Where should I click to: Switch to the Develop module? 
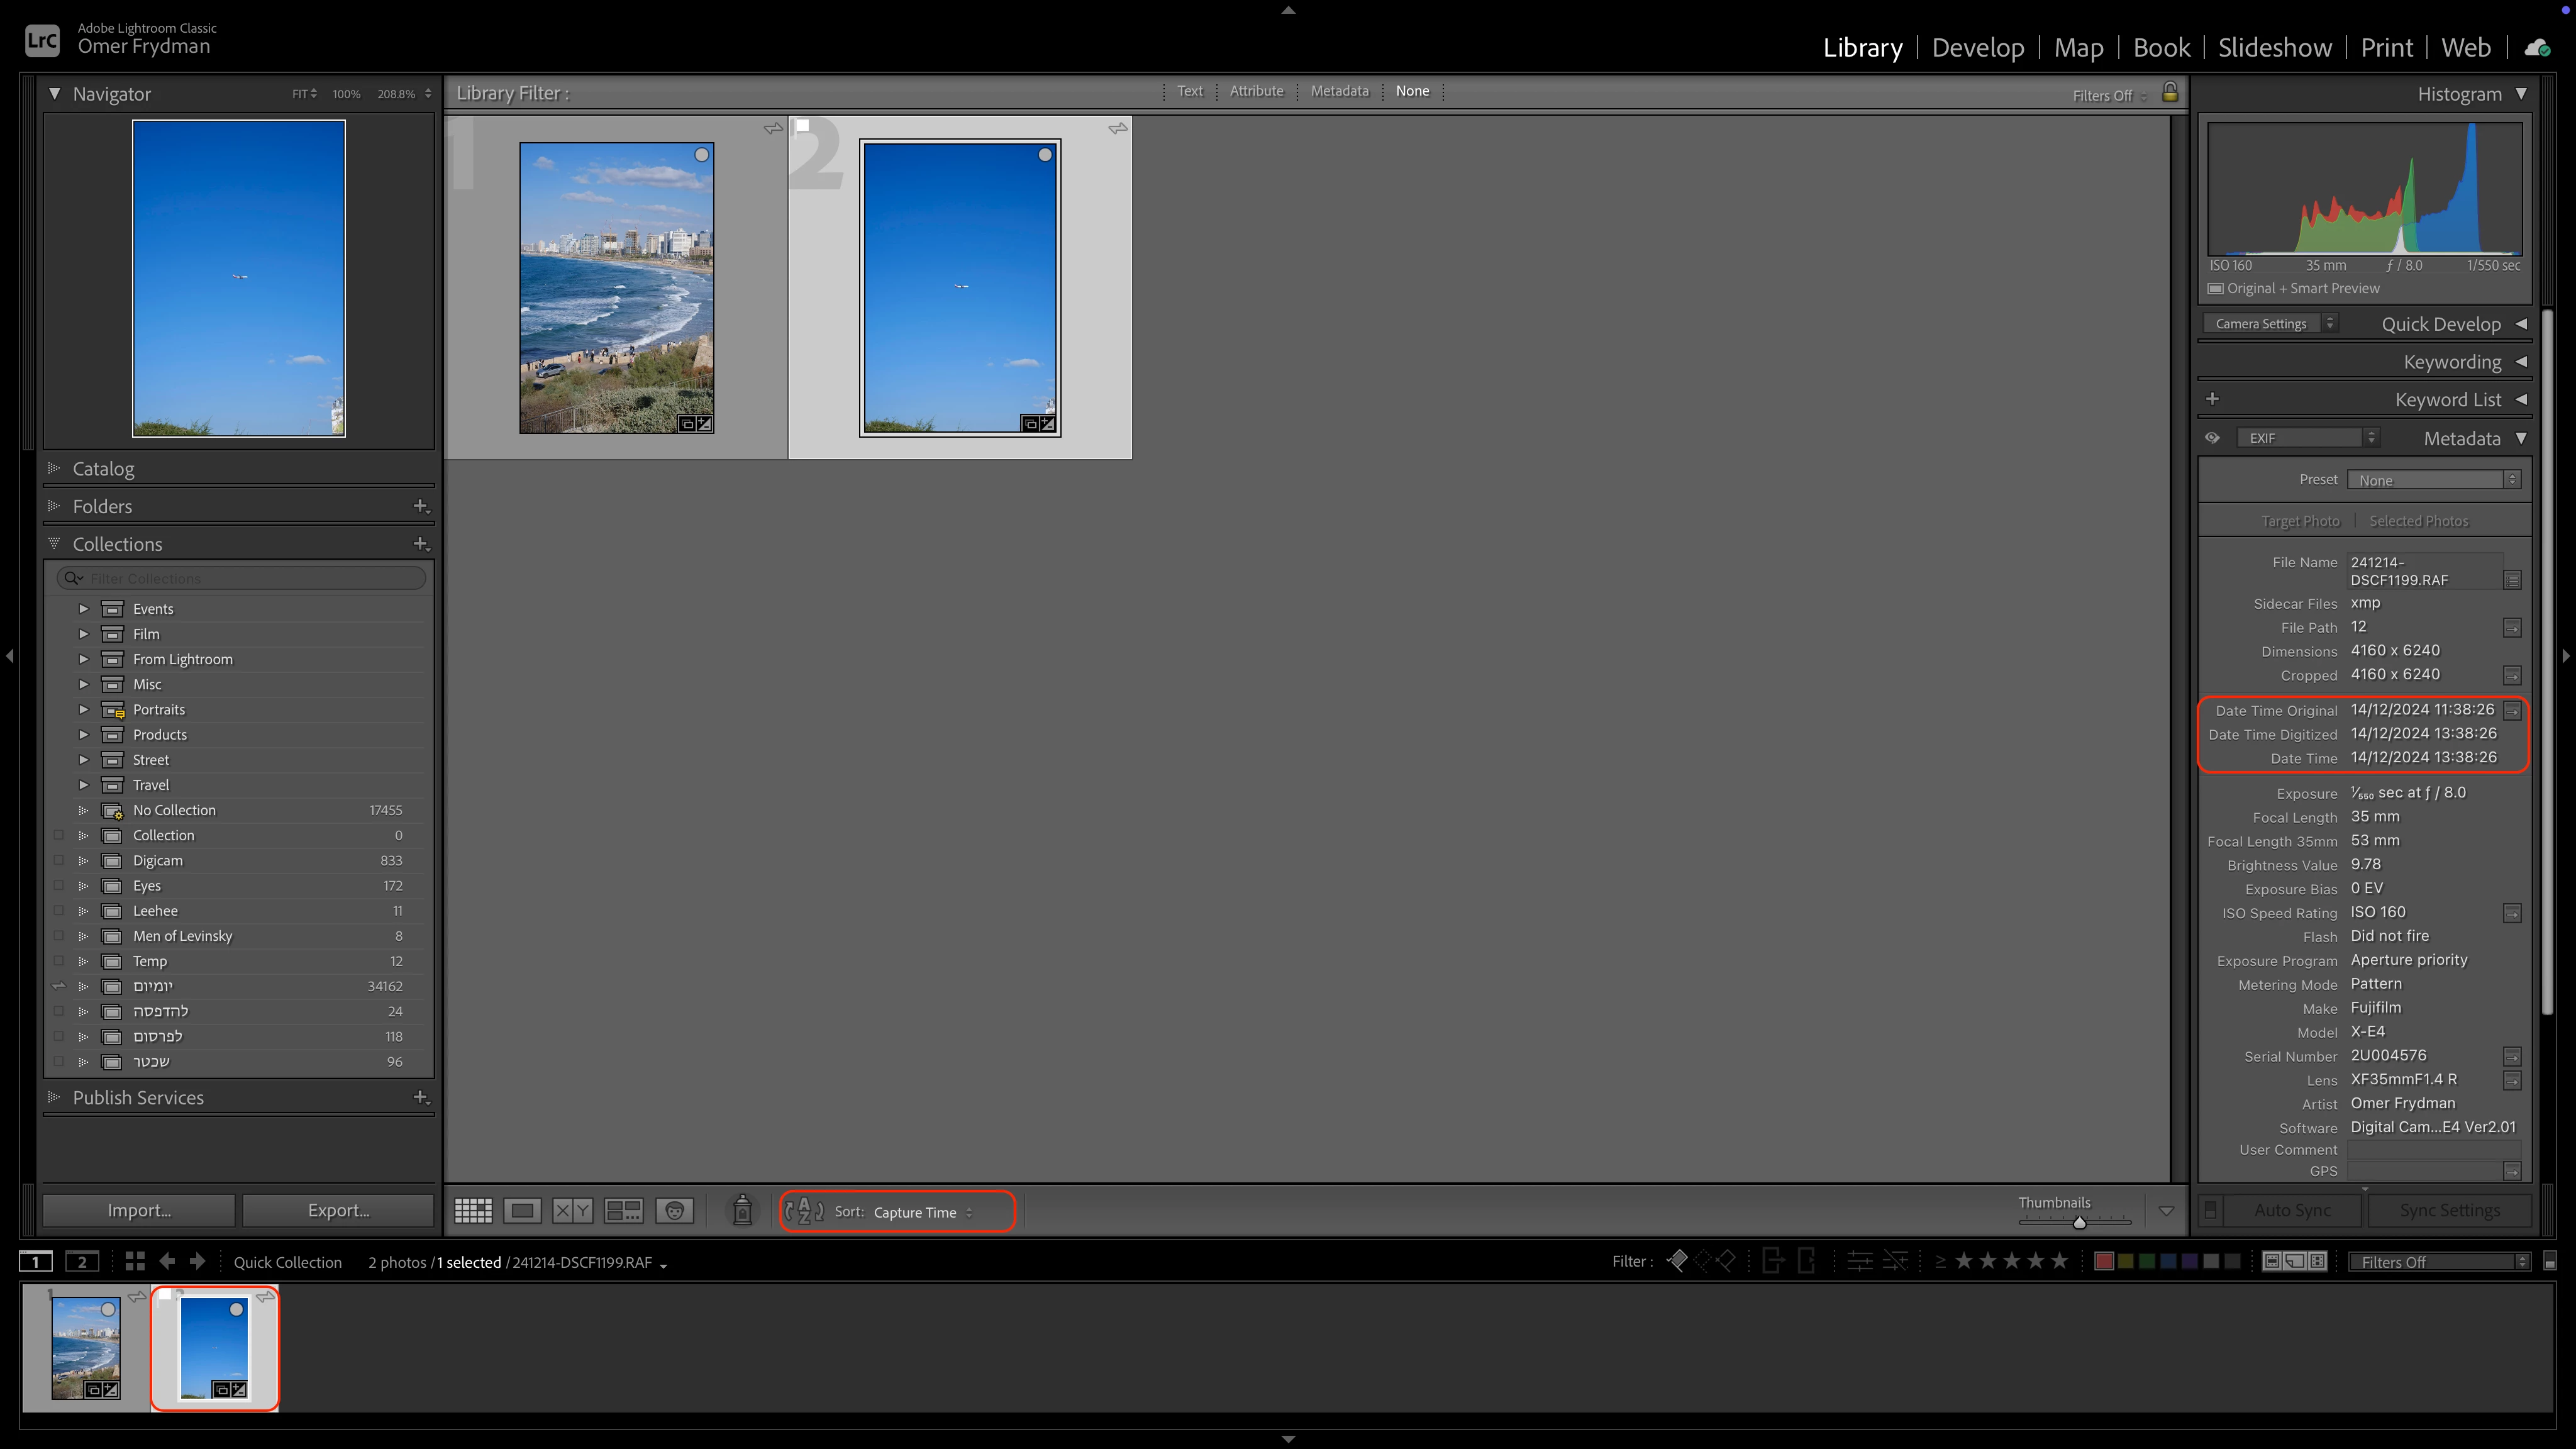[1977, 47]
